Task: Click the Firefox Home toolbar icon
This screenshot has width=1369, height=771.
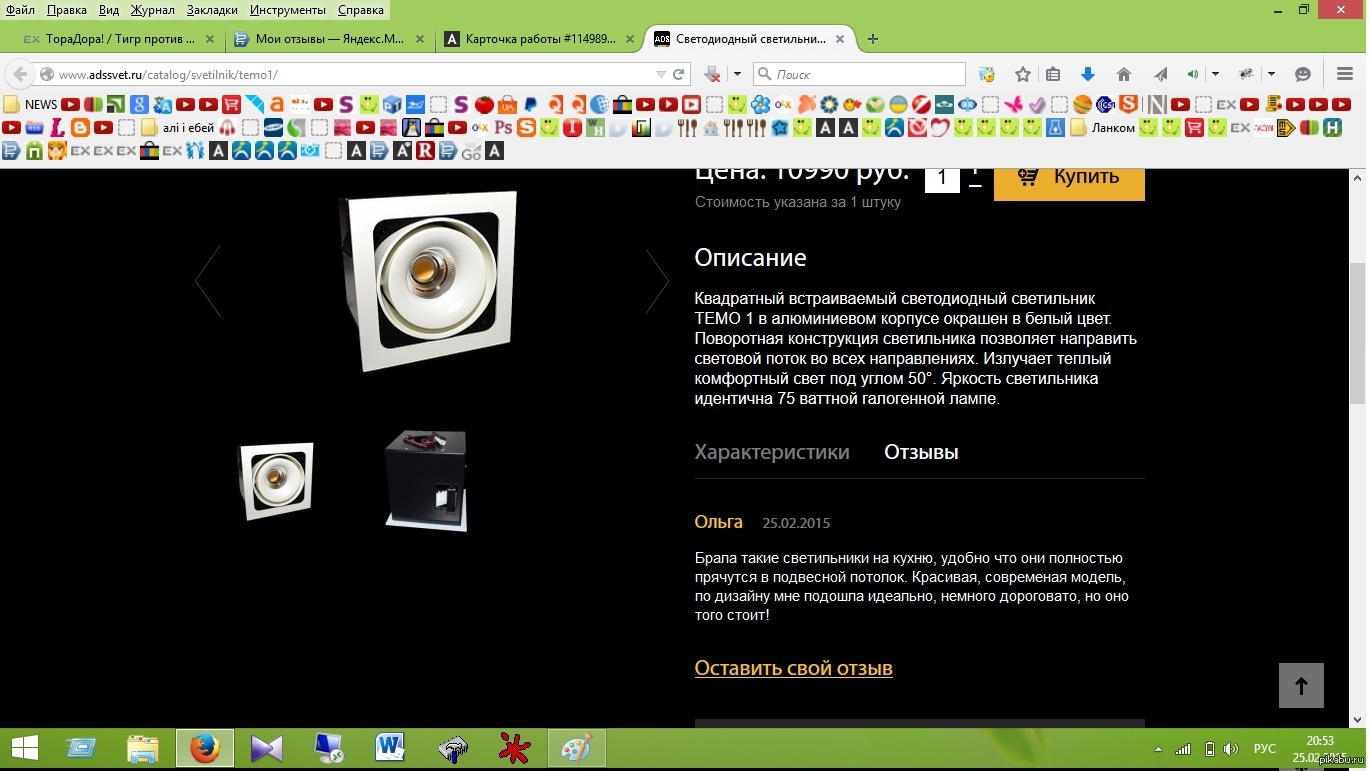Action: [x=1124, y=74]
